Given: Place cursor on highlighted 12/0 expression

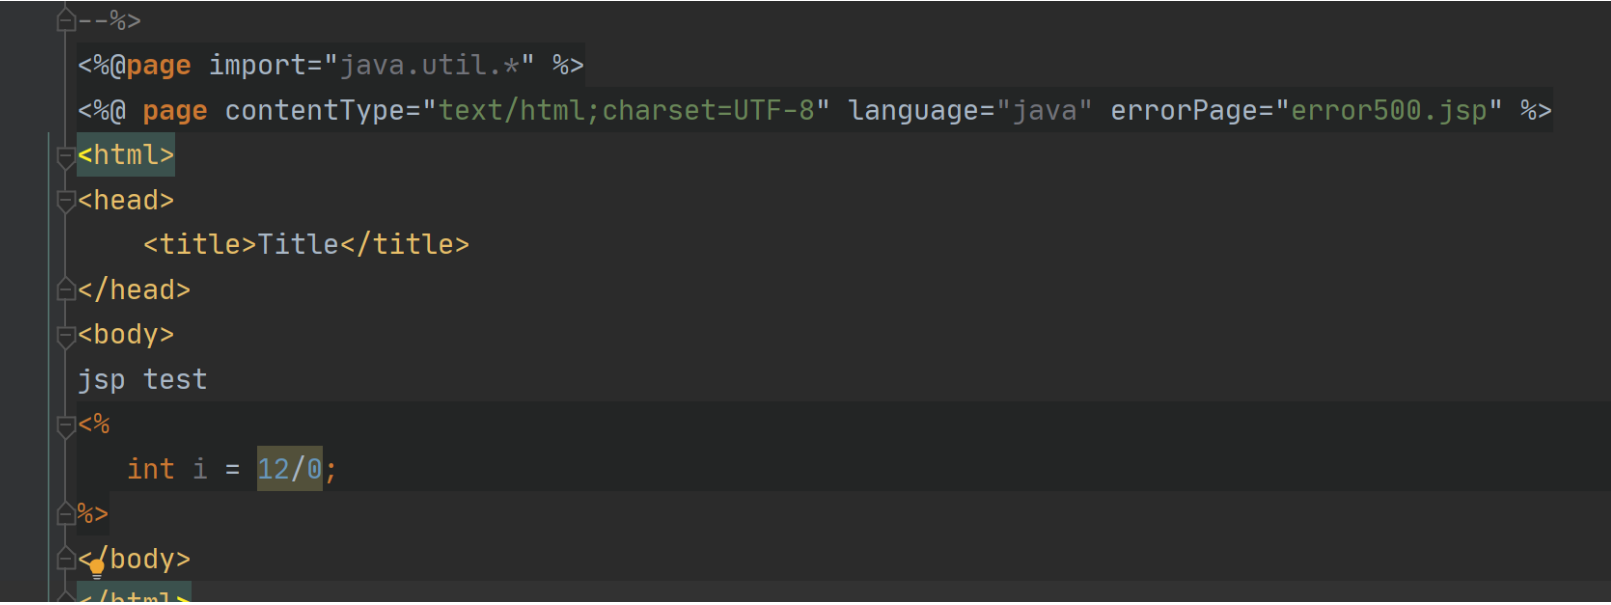Looking at the screenshot, I should coord(289,469).
